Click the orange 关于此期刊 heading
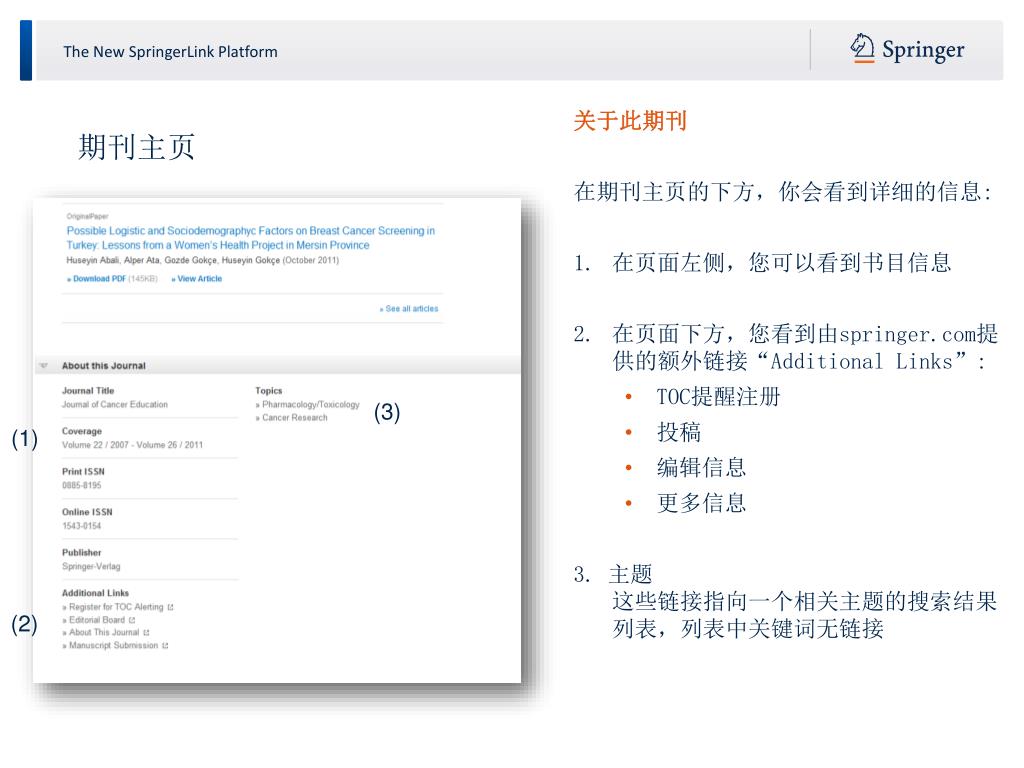 630,121
